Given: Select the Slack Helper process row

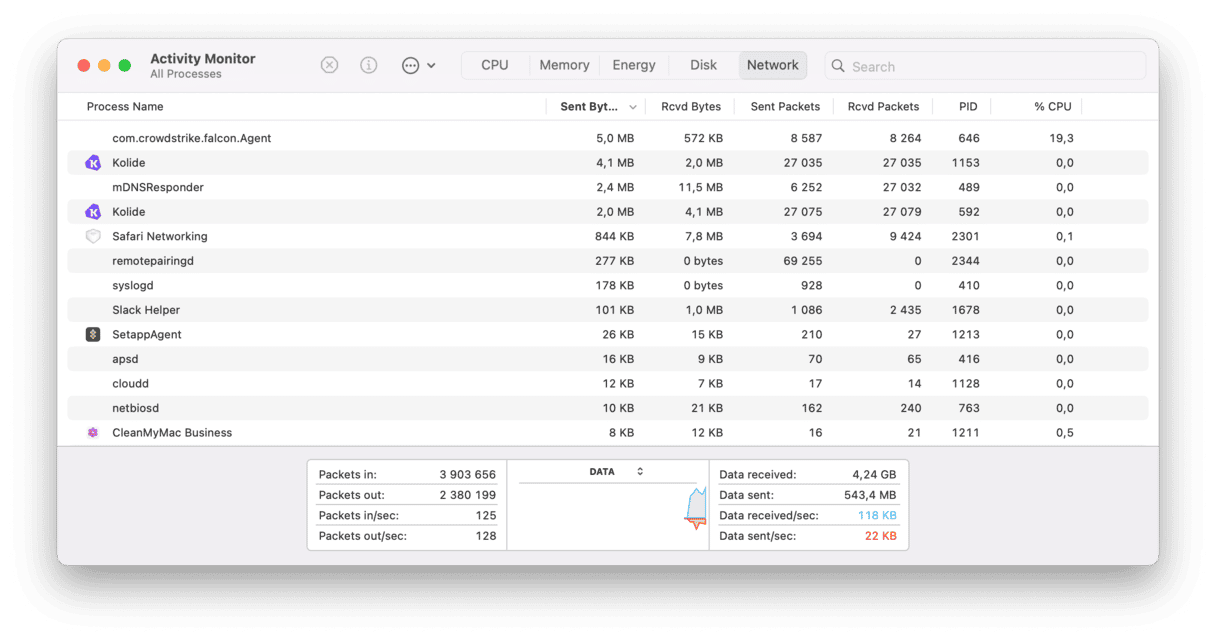Looking at the screenshot, I should [x=608, y=310].
